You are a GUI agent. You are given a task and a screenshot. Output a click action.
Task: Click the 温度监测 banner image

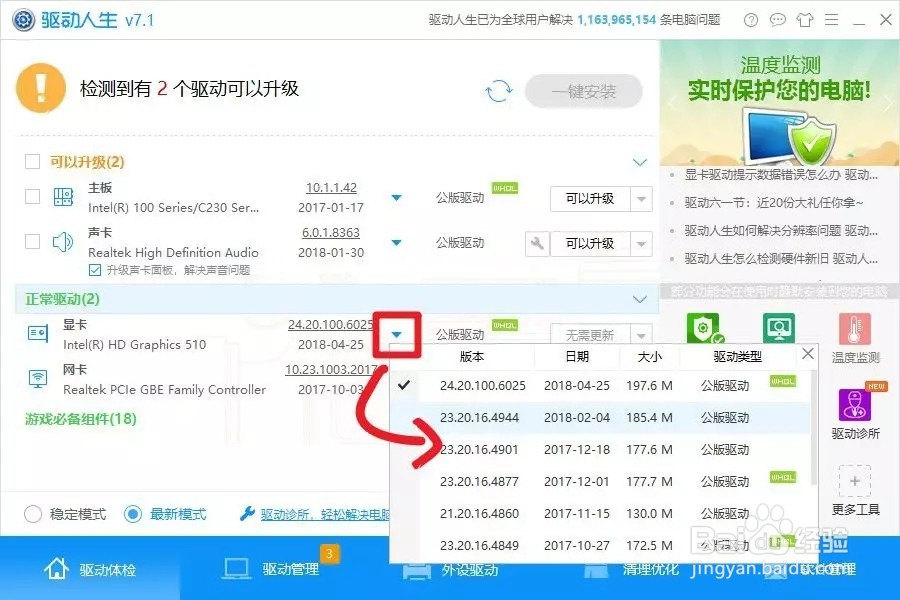pyautogui.click(x=779, y=103)
